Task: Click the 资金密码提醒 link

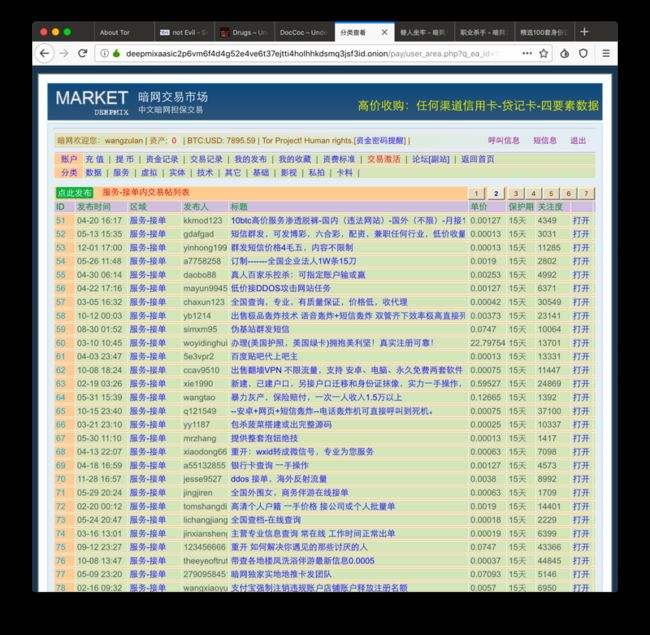Action: pyautogui.click(x=381, y=141)
